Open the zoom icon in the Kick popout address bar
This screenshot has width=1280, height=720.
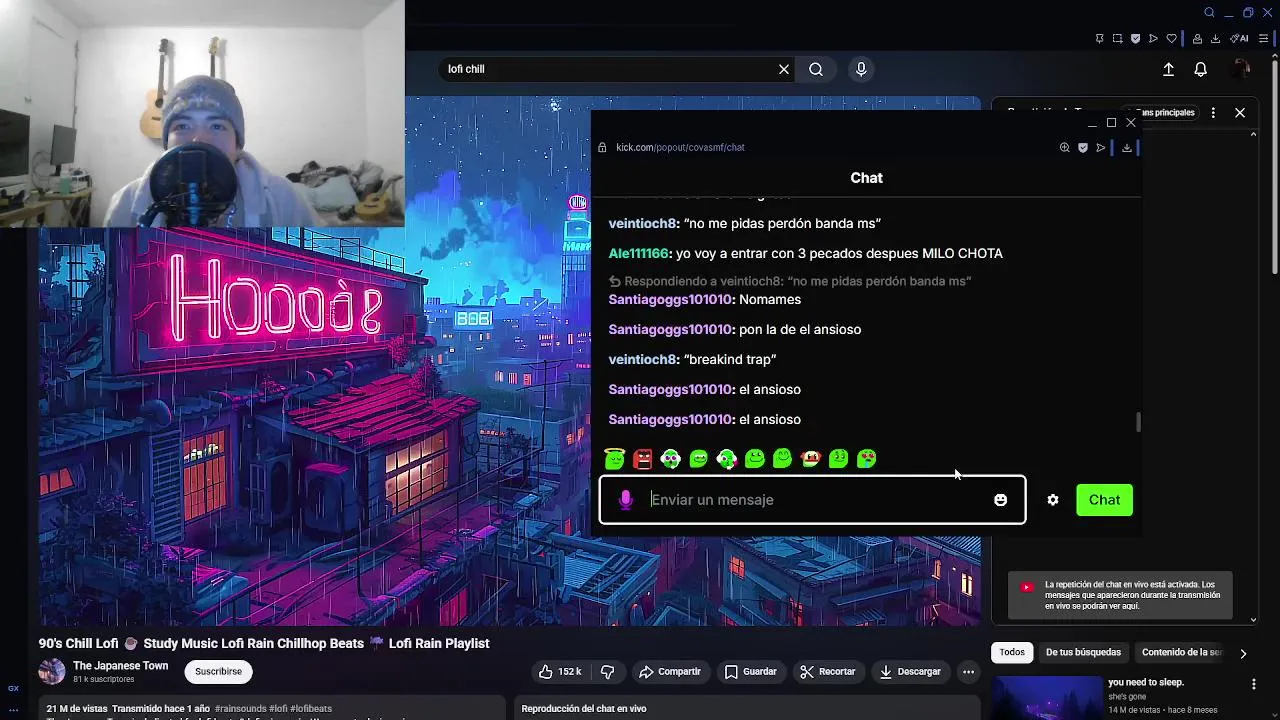[x=1065, y=147]
